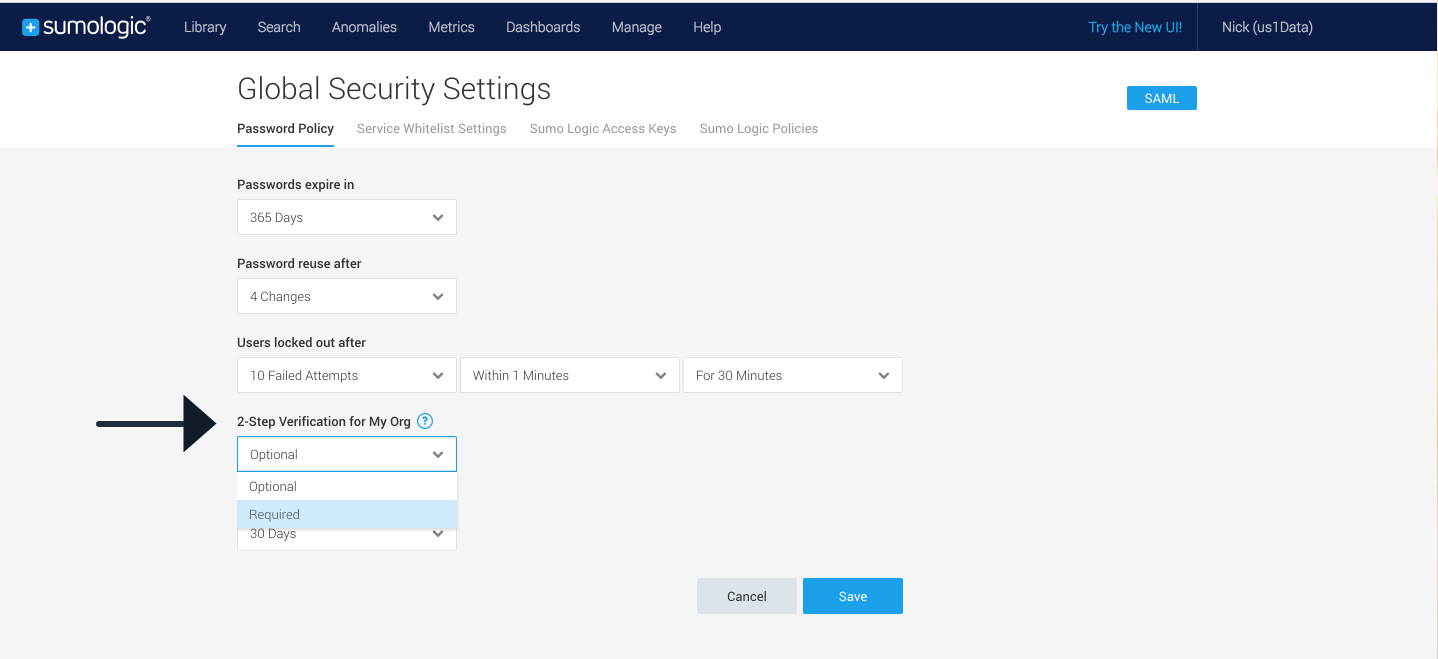Switch to Sumo Logic Access Keys tab
Viewport: 1438px width, 659px height.
[603, 128]
